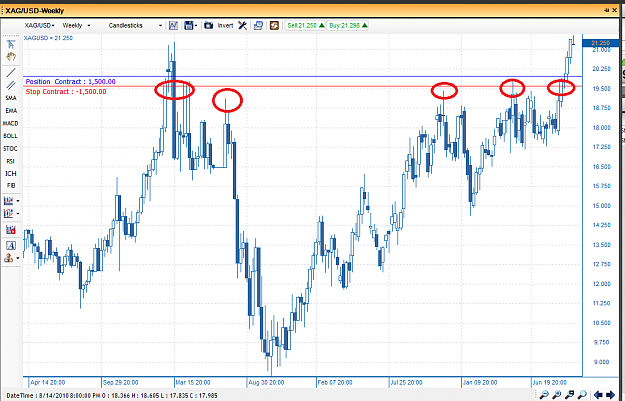Click the detach chart windows icon
The height and width of the screenshot is (401, 625).
tap(258, 26)
